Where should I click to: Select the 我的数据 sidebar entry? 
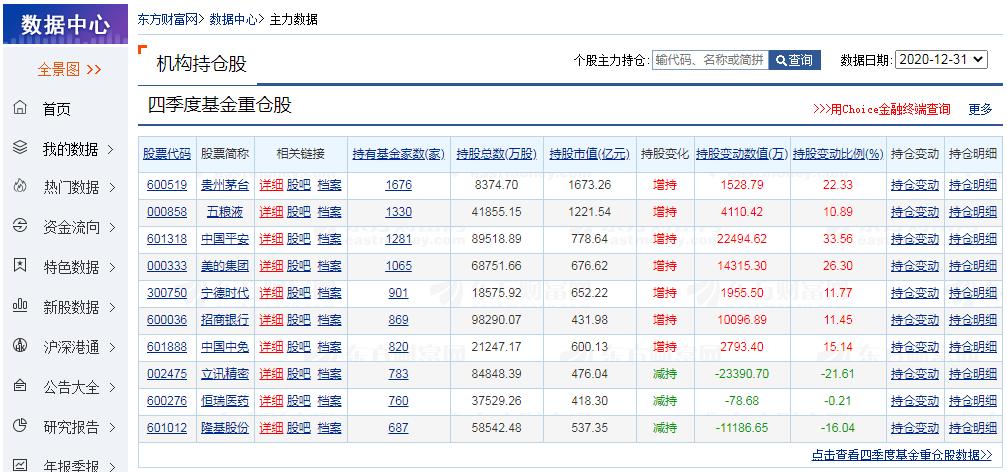point(71,149)
